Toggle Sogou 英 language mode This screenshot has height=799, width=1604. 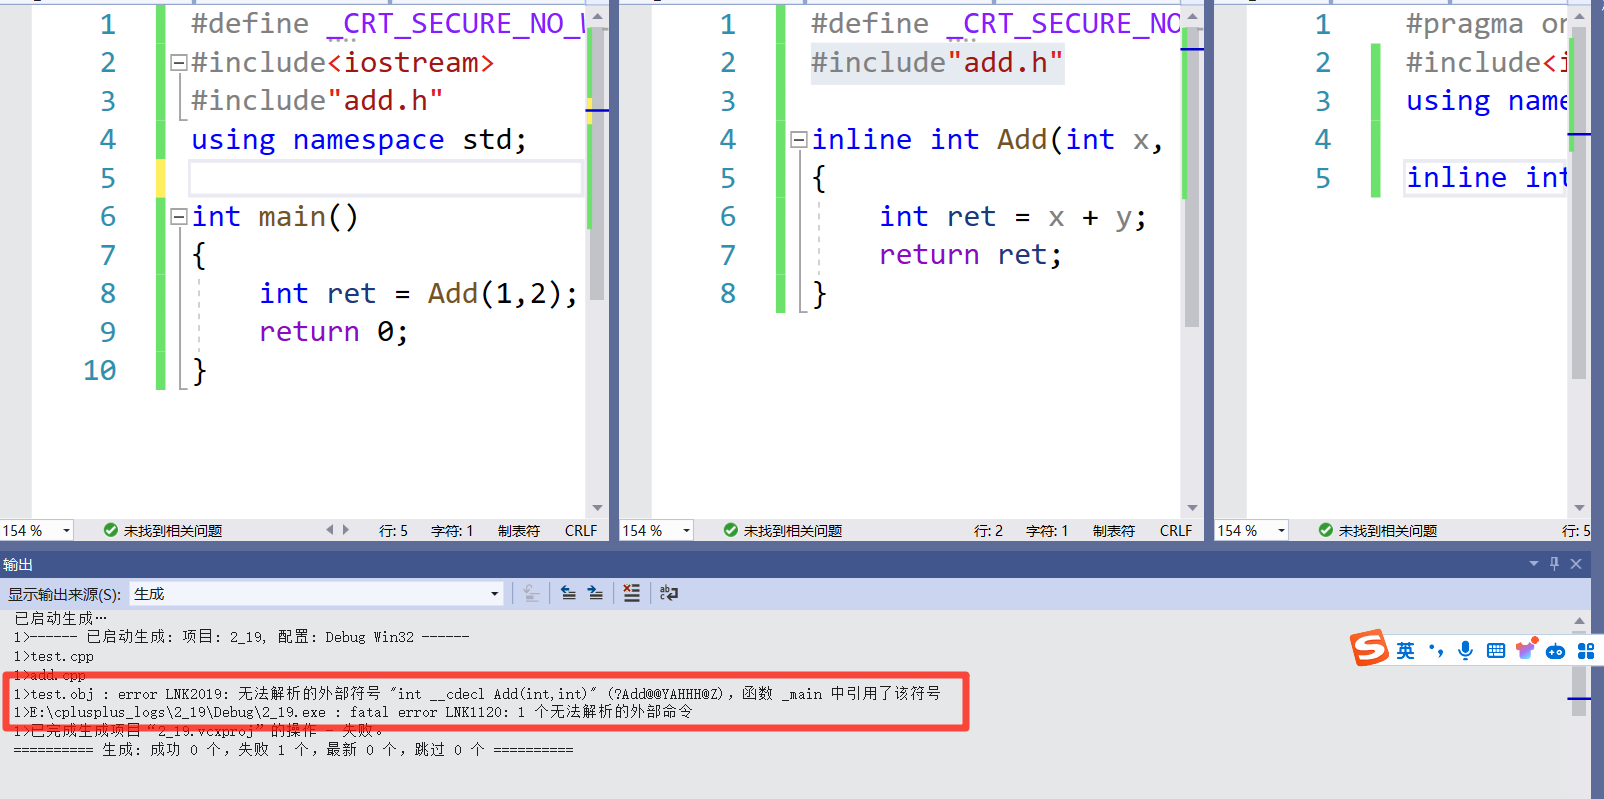[x=1405, y=651]
